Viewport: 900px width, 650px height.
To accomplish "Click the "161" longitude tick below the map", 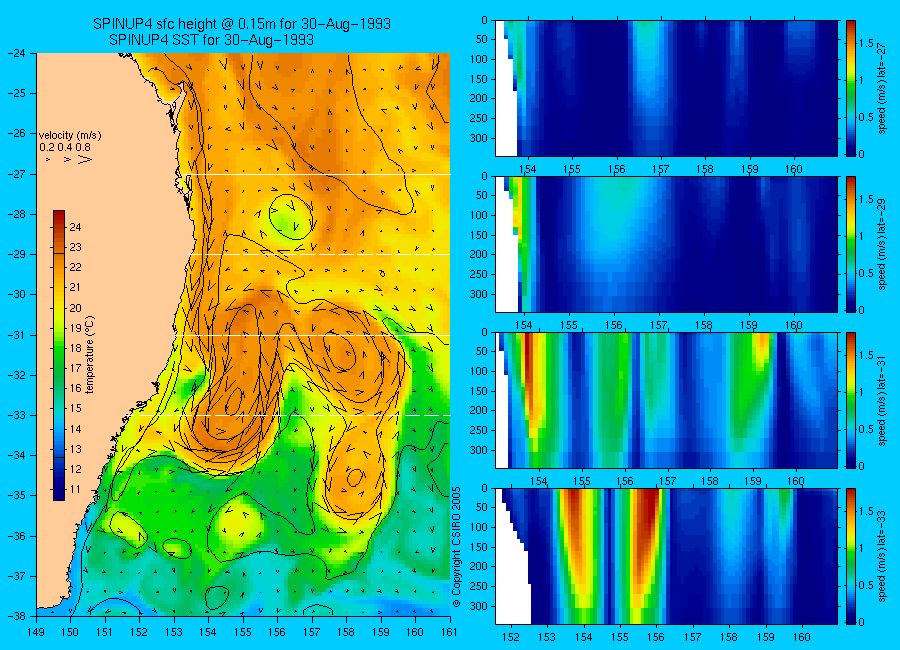I will (x=449, y=632).
